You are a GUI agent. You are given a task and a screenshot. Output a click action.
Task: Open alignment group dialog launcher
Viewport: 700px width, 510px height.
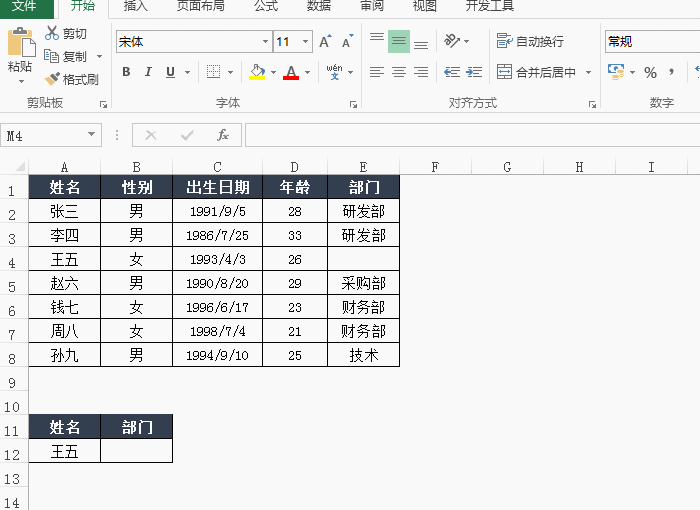click(592, 105)
